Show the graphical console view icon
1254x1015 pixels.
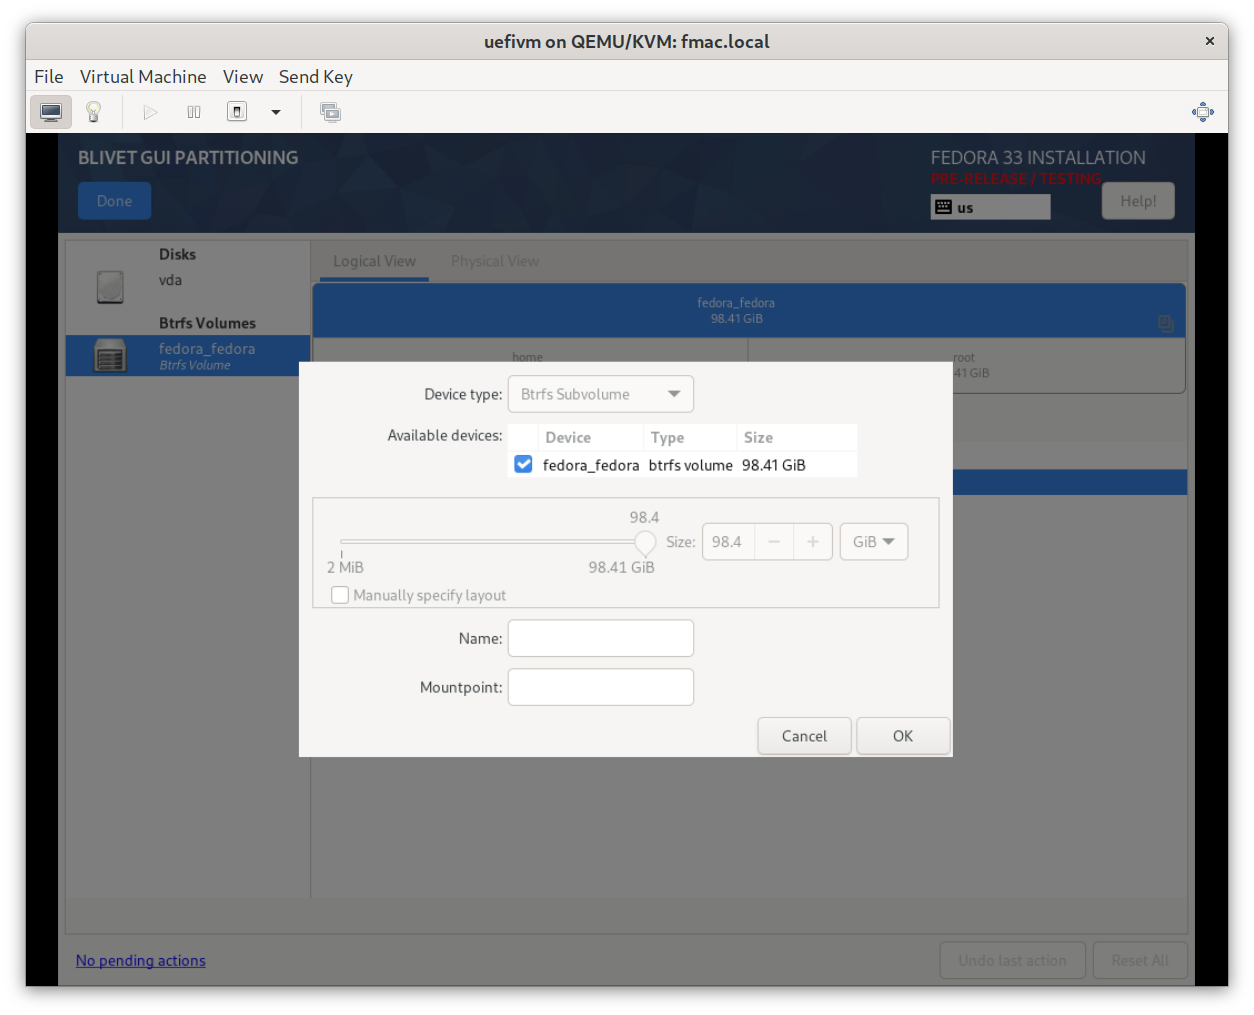[51, 112]
